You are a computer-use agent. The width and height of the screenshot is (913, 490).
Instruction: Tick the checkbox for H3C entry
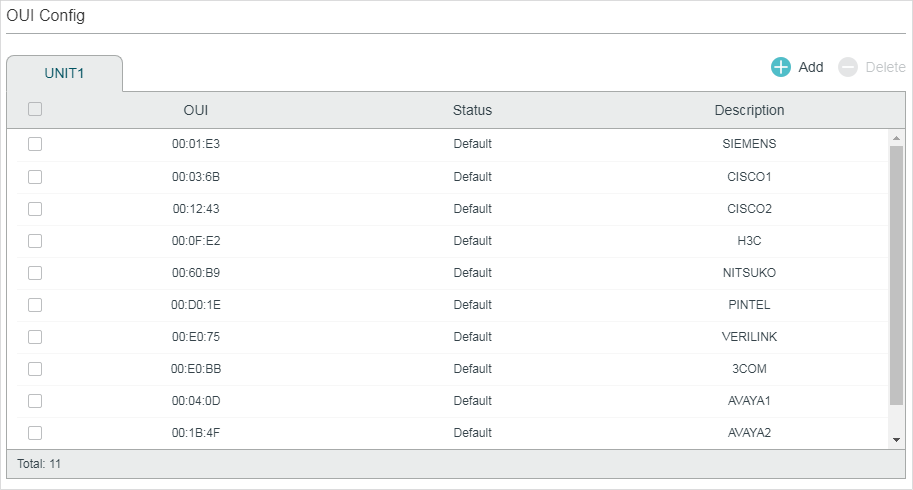click(35, 241)
